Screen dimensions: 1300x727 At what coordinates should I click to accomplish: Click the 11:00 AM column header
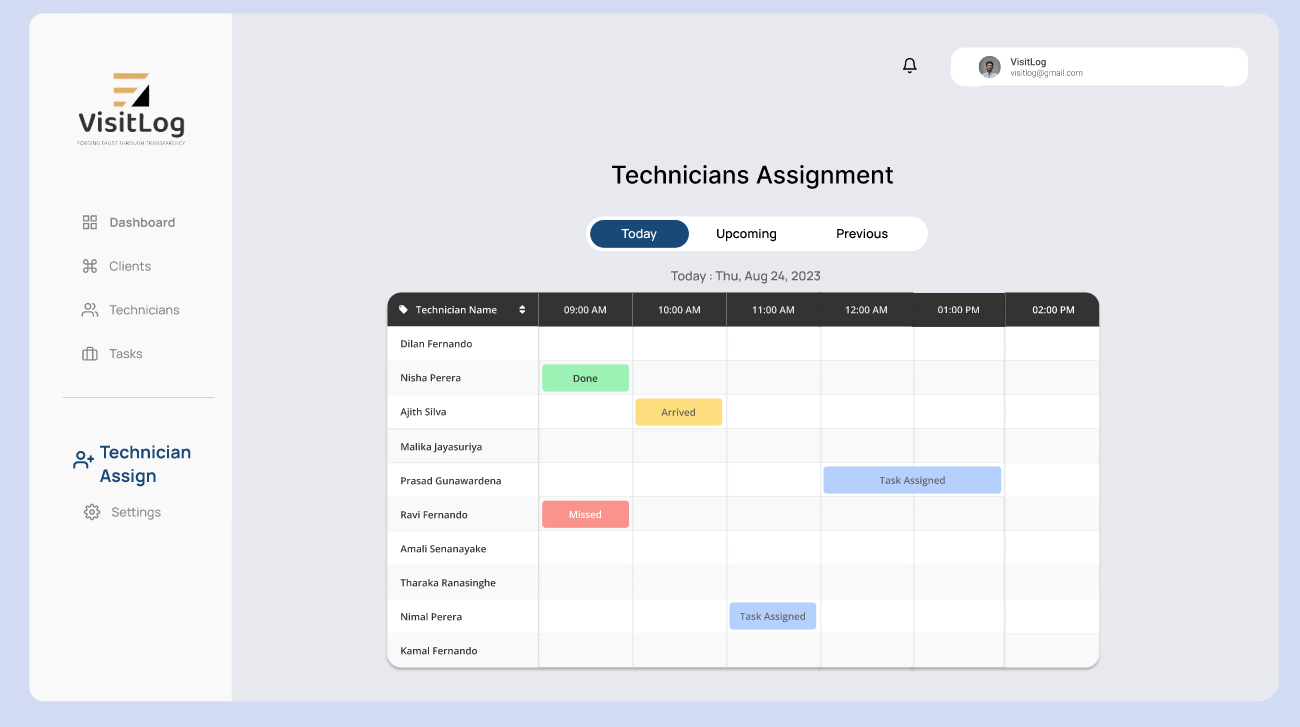click(773, 310)
